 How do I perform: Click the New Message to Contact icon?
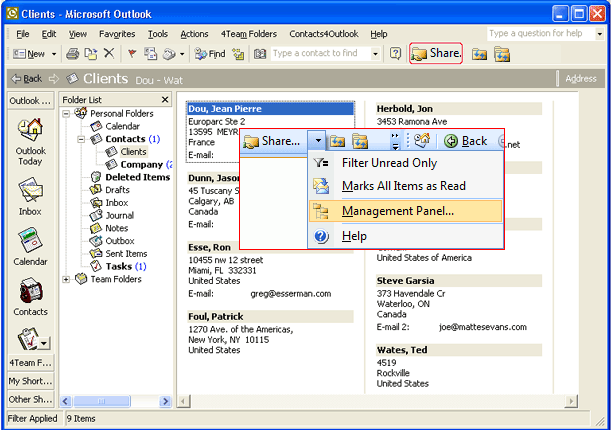click(150, 54)
